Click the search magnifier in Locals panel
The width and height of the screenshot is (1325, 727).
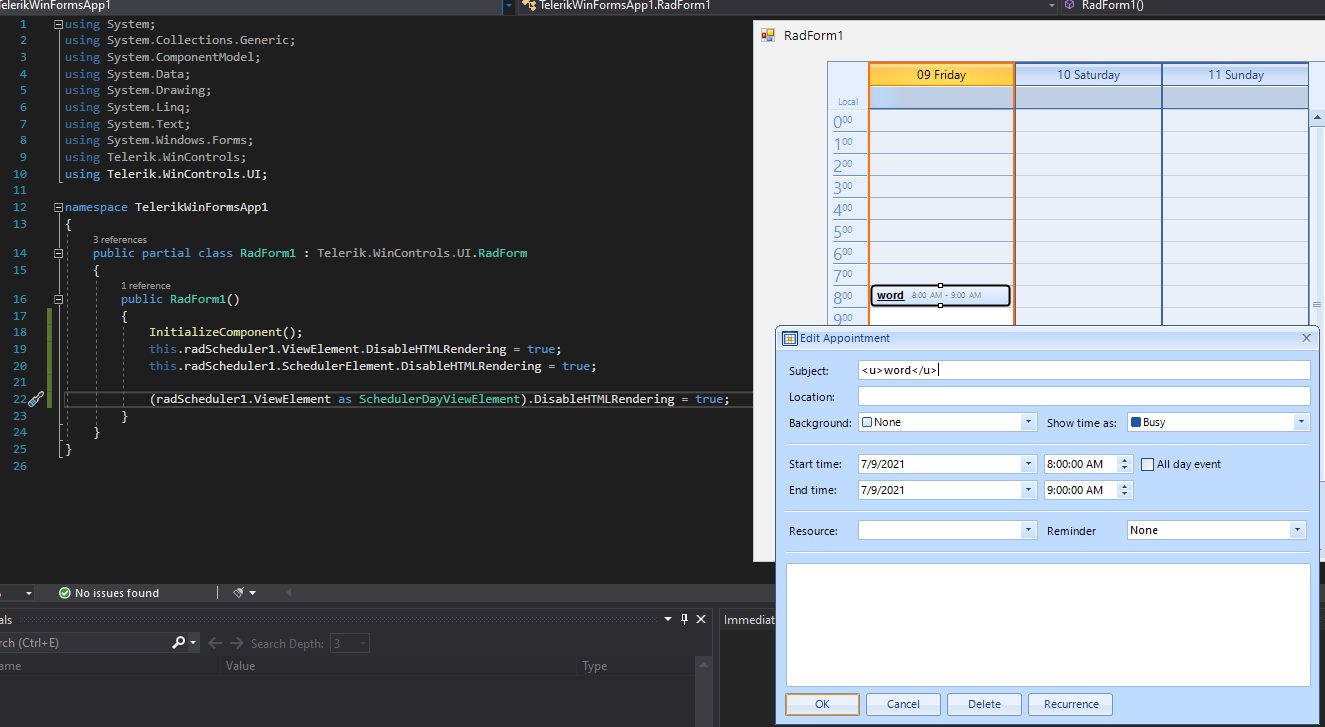[x=178, y=643]
